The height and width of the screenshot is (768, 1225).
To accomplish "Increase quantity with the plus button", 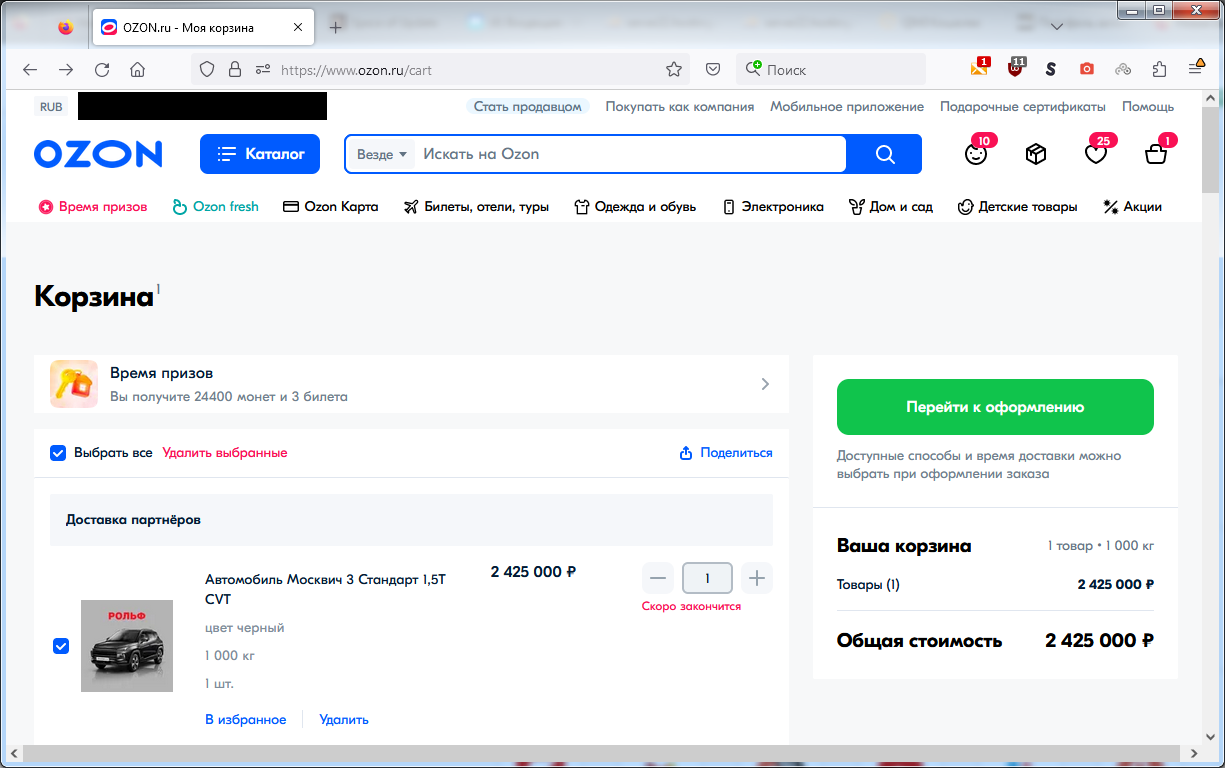I will 757,578.
